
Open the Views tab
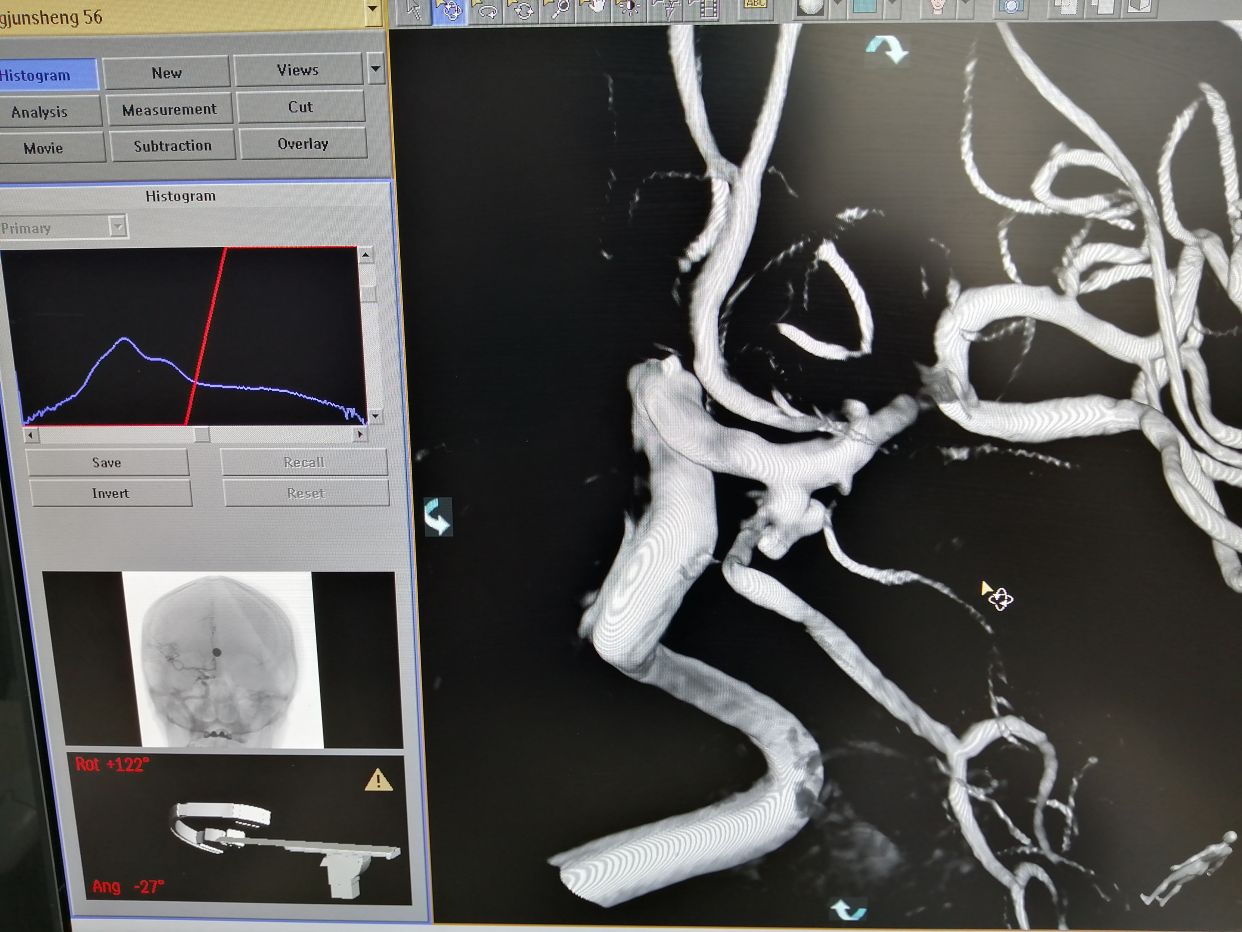298,70
